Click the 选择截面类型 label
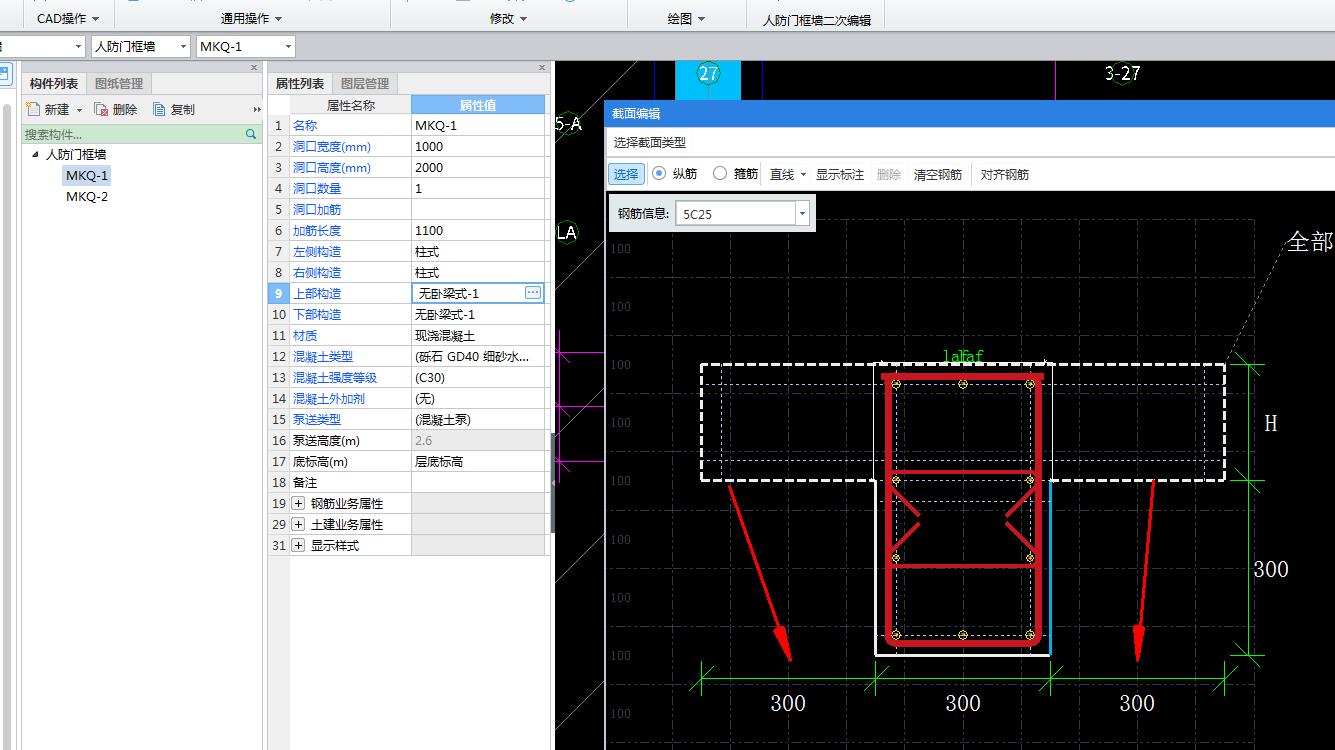1335x750 pixels. pyautogui.click(x=650, y=143)
